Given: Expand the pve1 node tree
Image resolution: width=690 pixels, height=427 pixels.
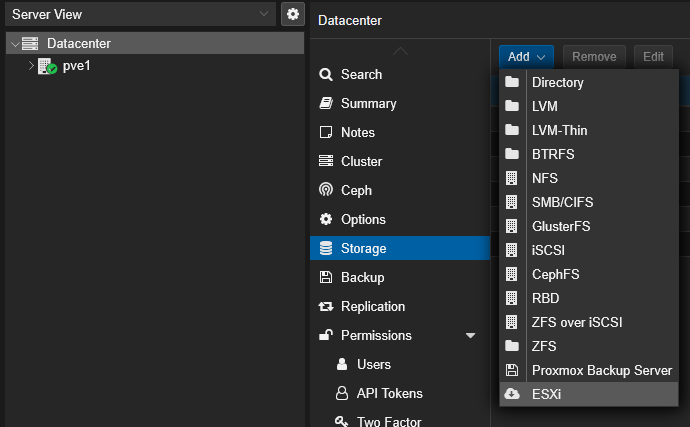Looking at the screenshot, I should pos(31,66).
